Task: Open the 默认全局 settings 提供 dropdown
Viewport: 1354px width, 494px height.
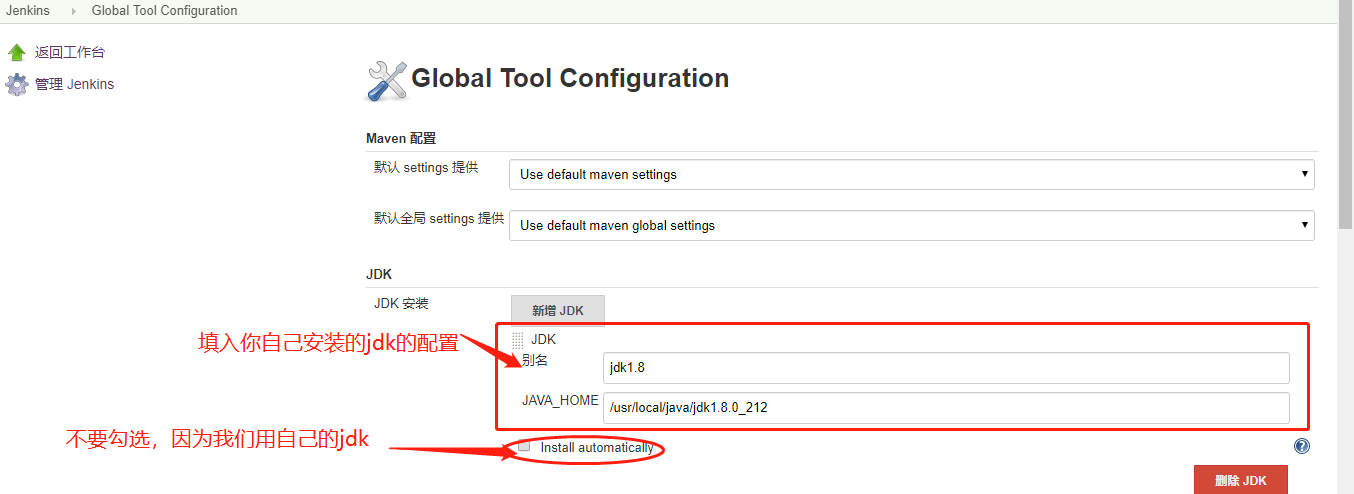Action: [x=911, y=225]
